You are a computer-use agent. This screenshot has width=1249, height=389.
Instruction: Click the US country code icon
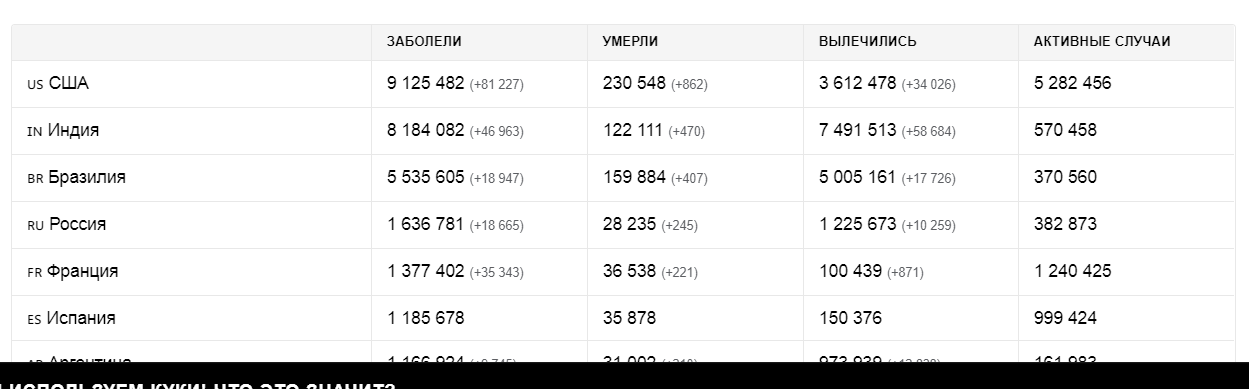(35, 85)
